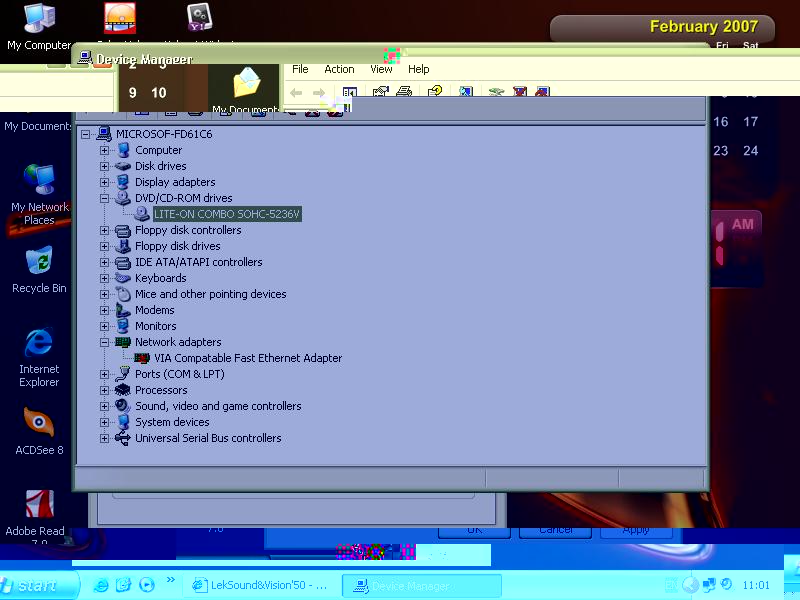The image size is (800, 600).
Task: Show hidden Quick Launch items chevron
Action: [170, 580]
